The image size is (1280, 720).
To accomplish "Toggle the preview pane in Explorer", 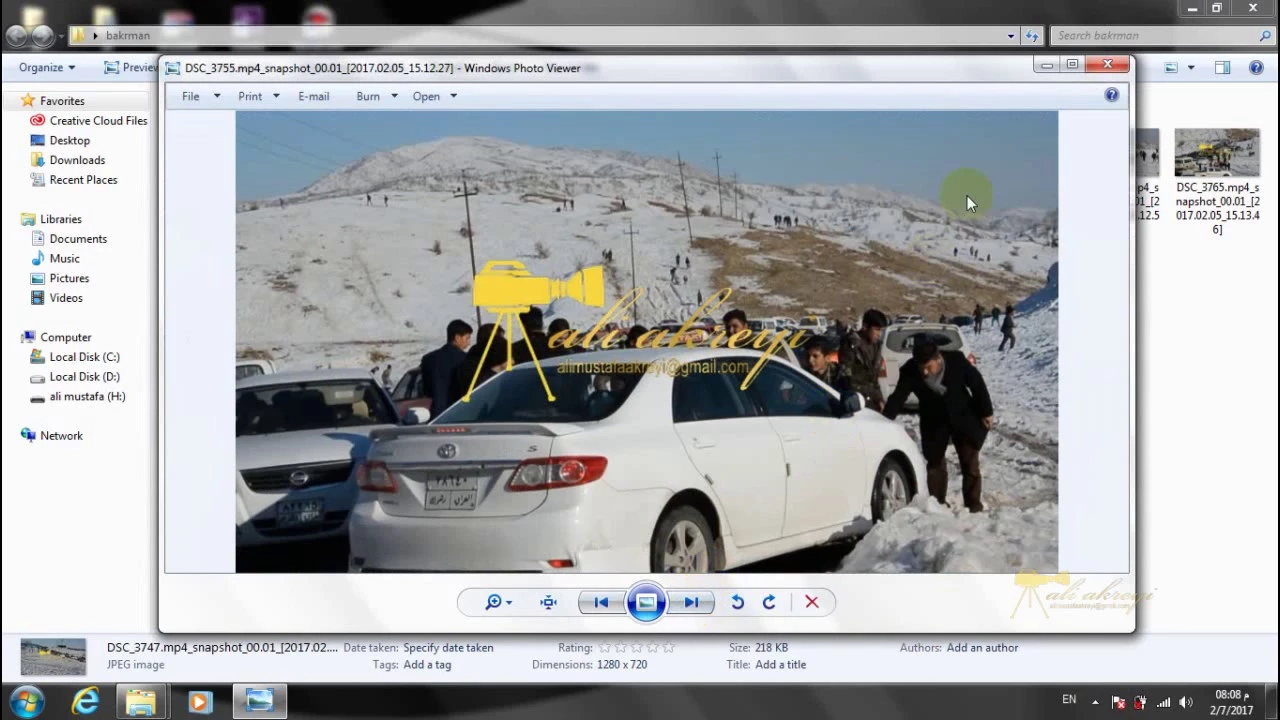I will [1222, 67].
